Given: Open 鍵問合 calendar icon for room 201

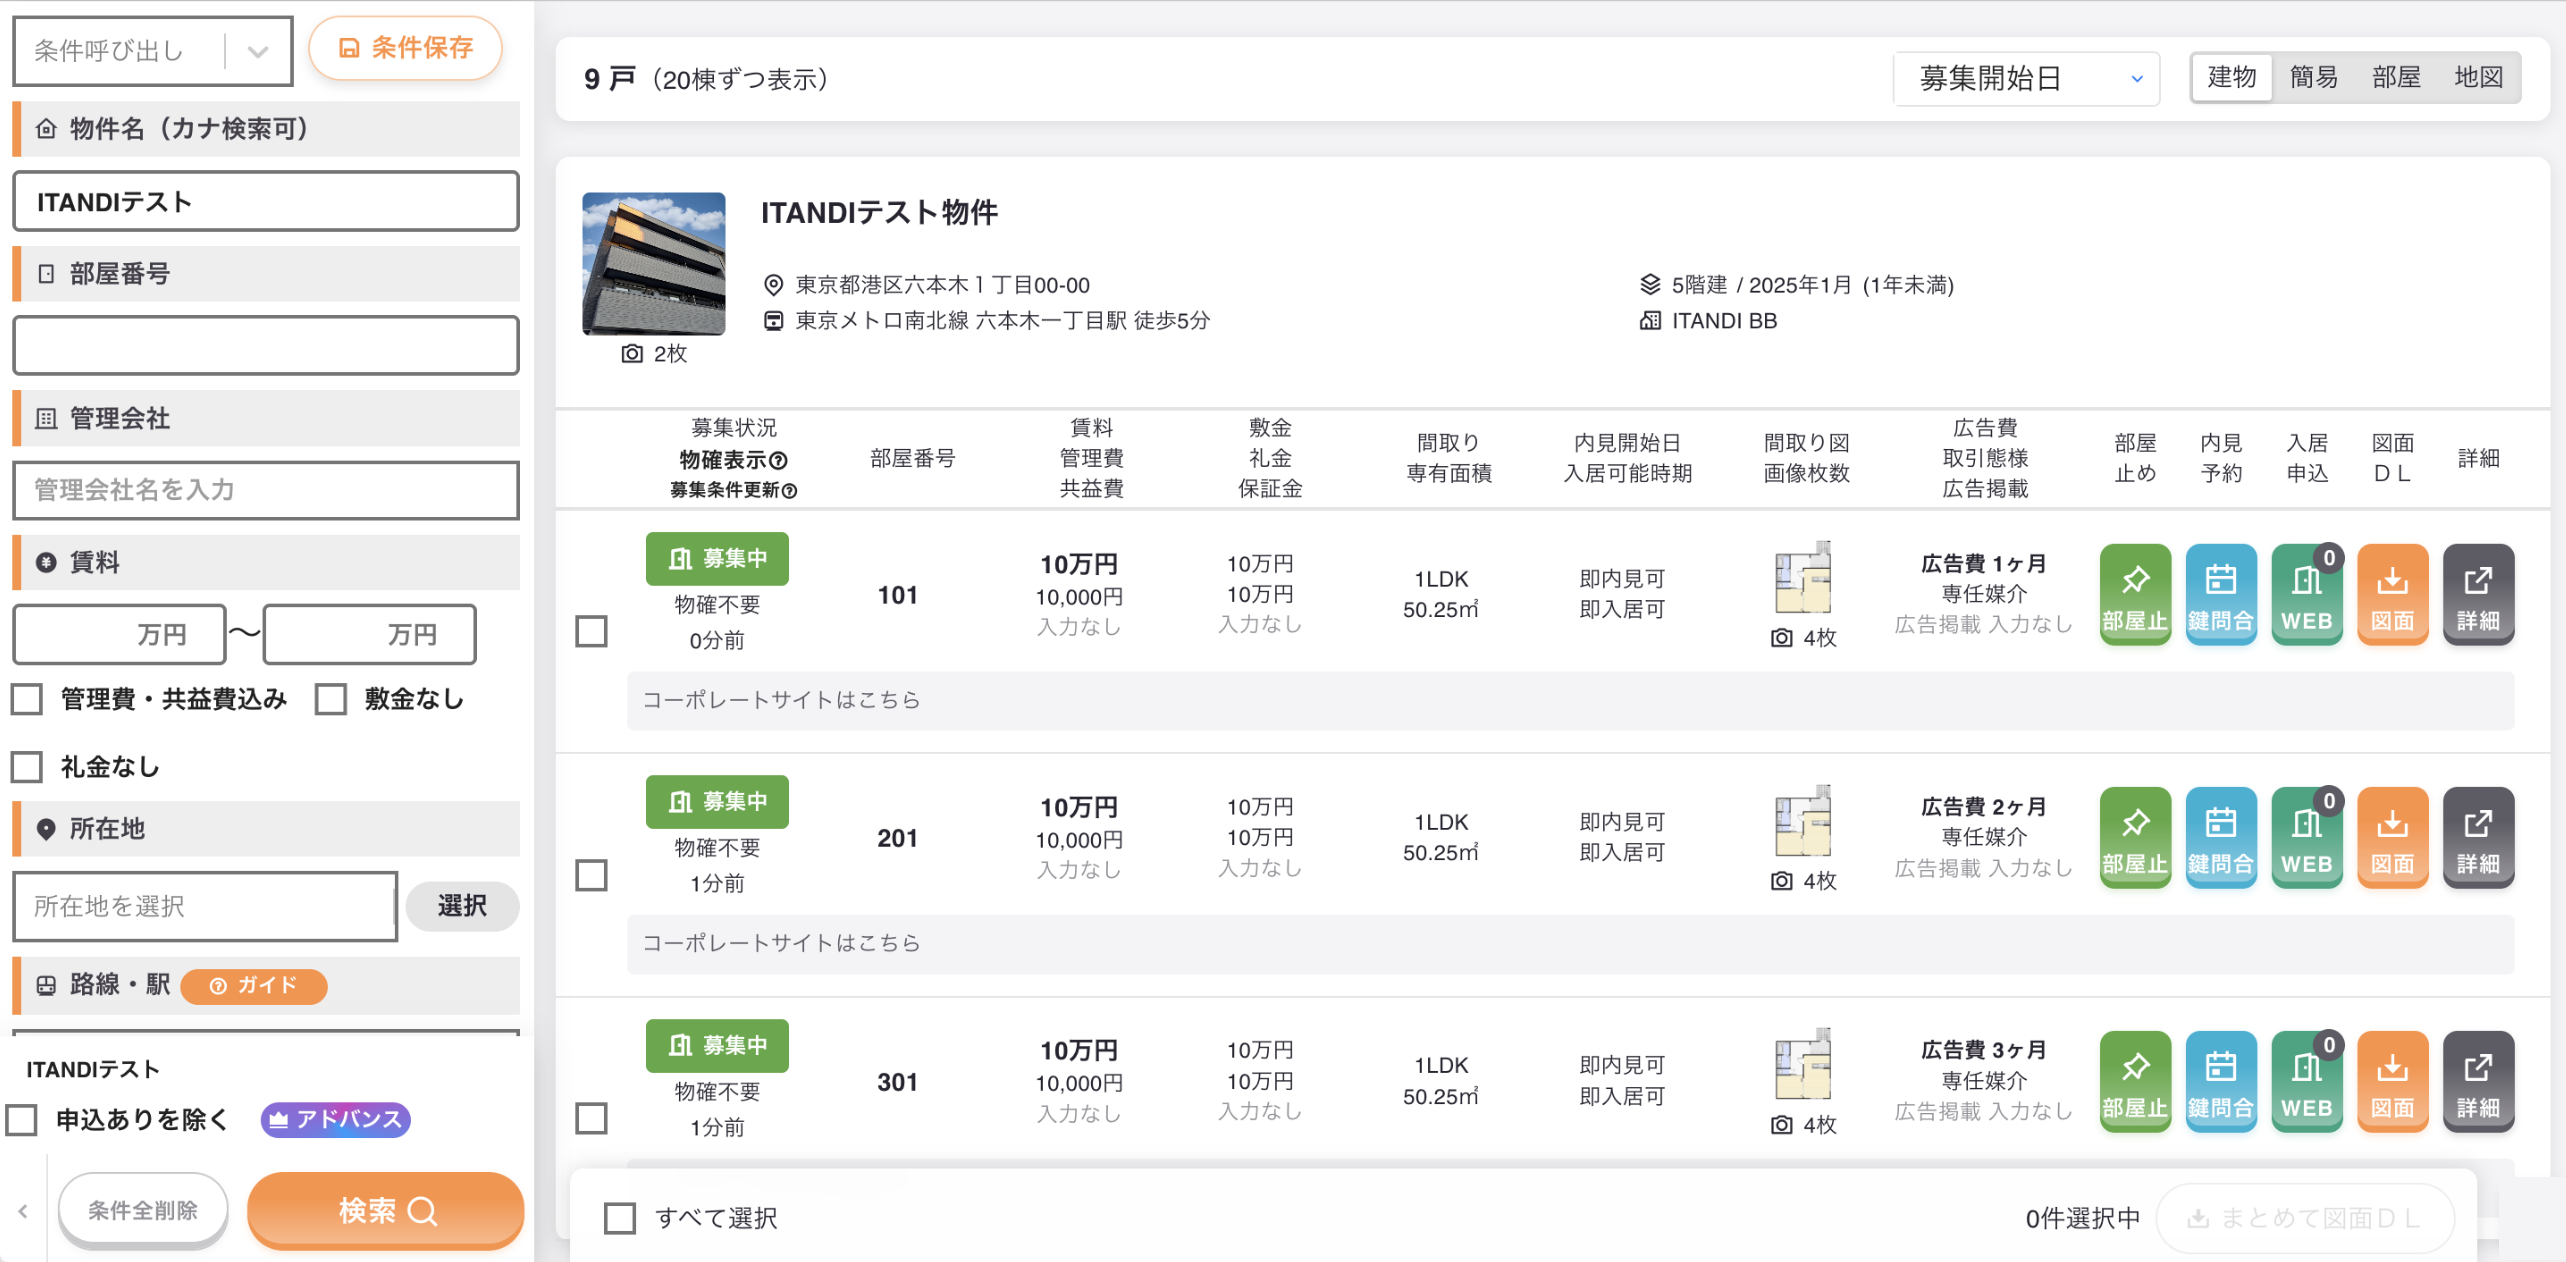Looking at the screenshot, I should point(2220,837).
